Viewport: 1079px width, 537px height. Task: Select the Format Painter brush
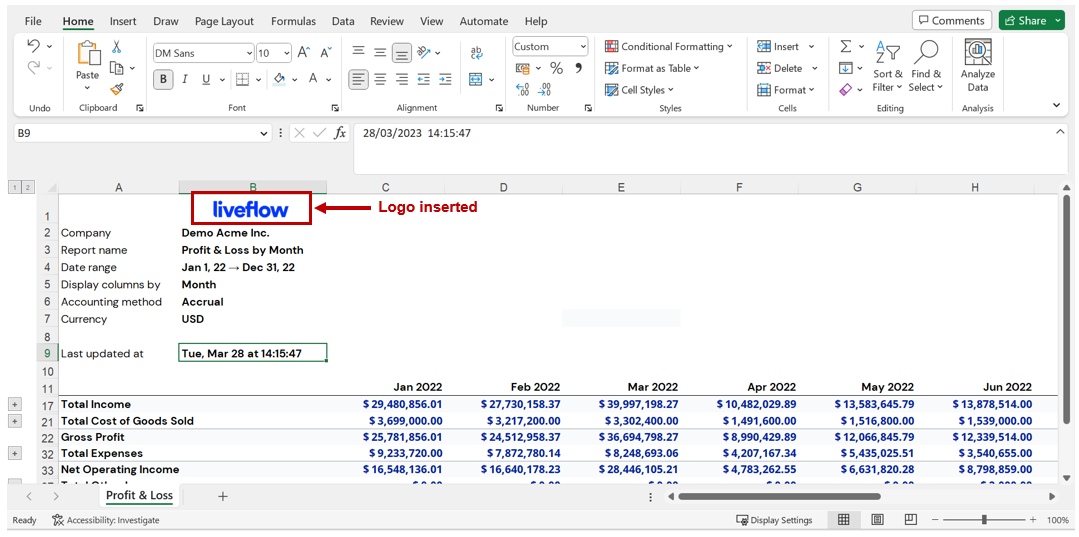117,88
